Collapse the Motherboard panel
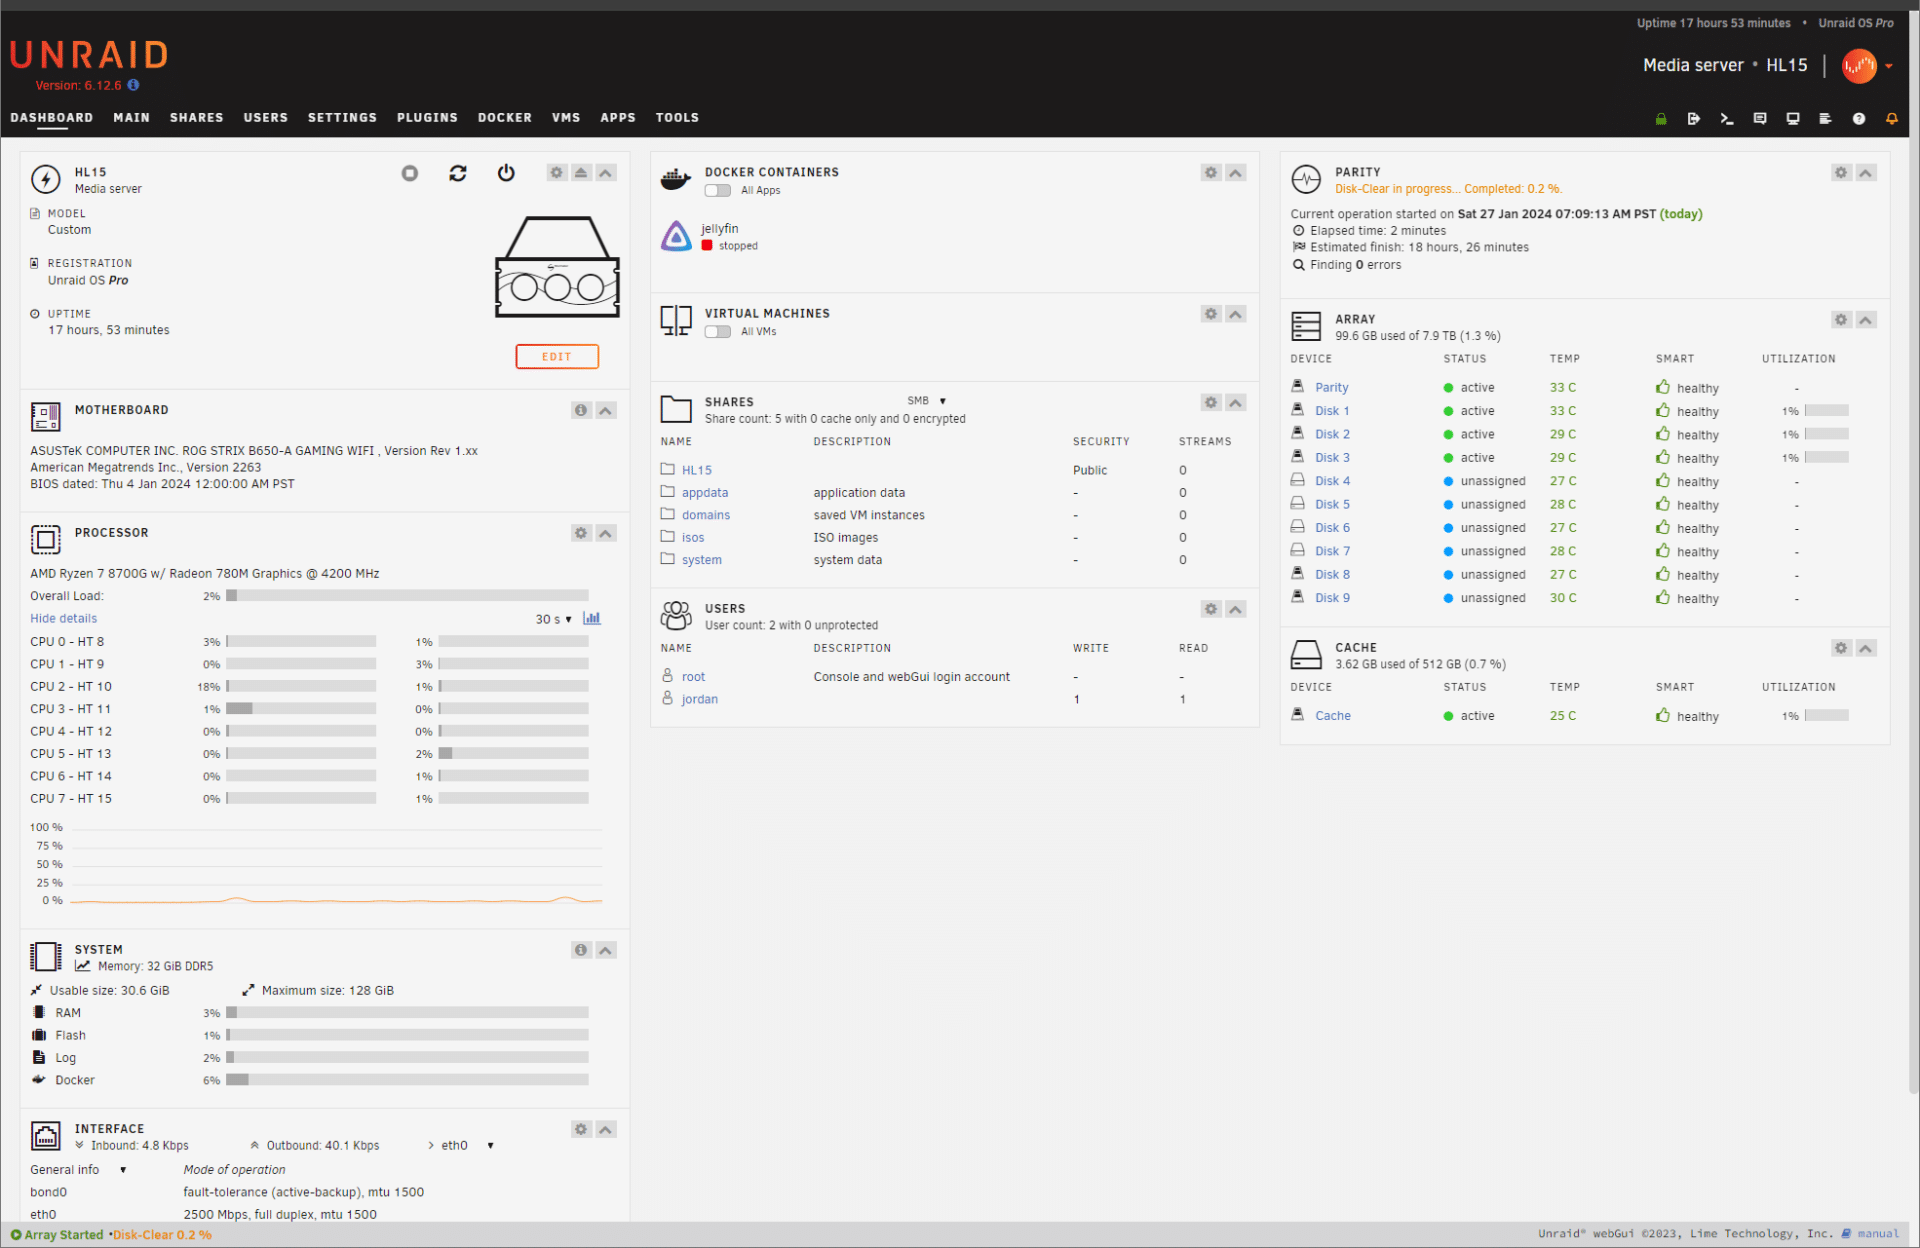The width and height of the screenshot is (1920, 1248). (606, 411)
